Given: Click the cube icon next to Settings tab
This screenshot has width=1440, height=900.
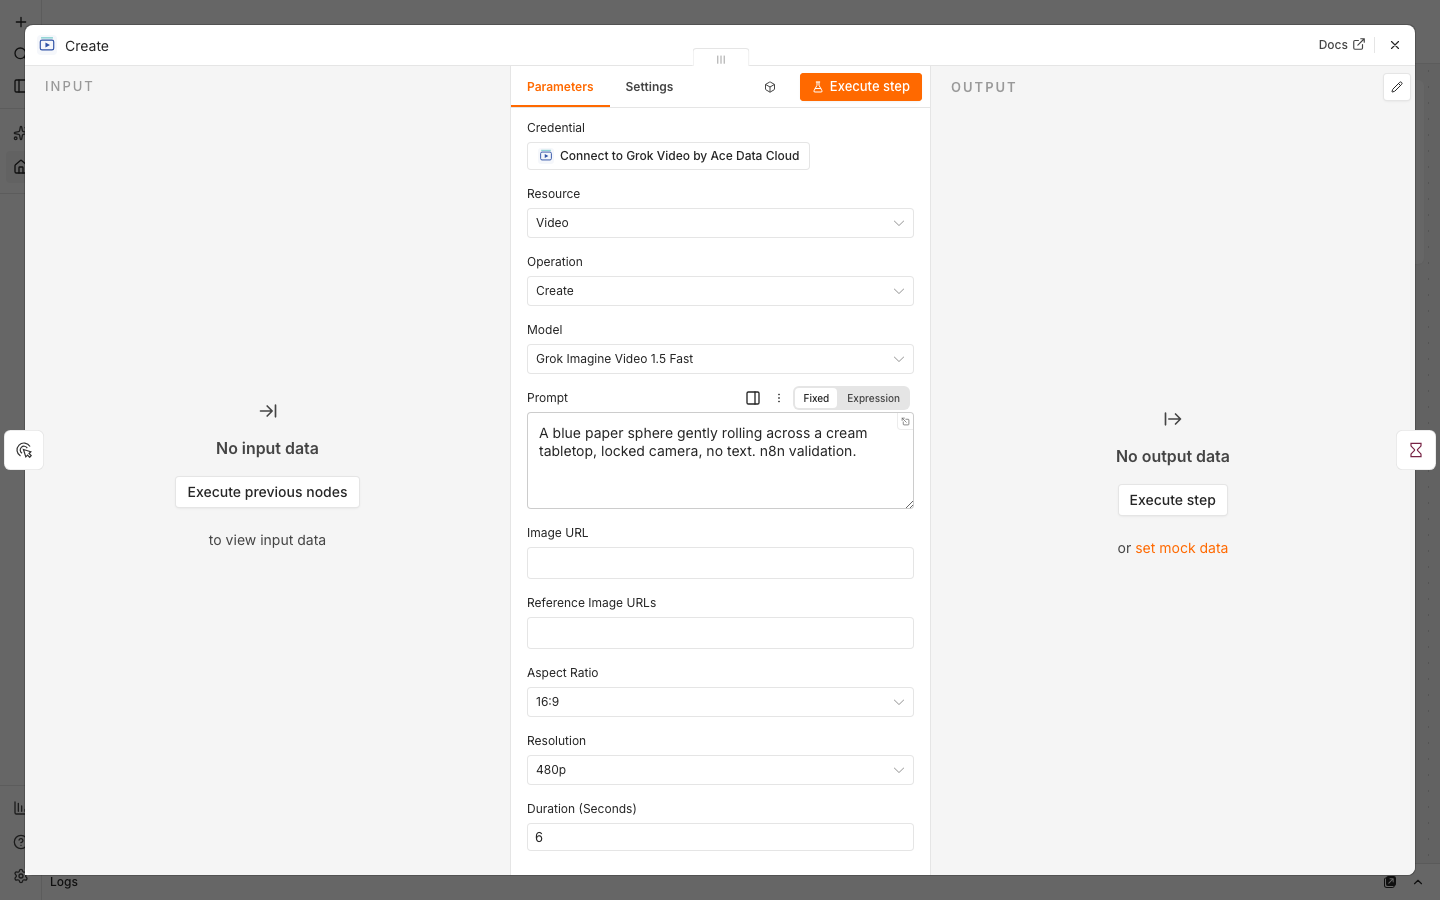Looking at the screenshot, I should click(770, 87).
